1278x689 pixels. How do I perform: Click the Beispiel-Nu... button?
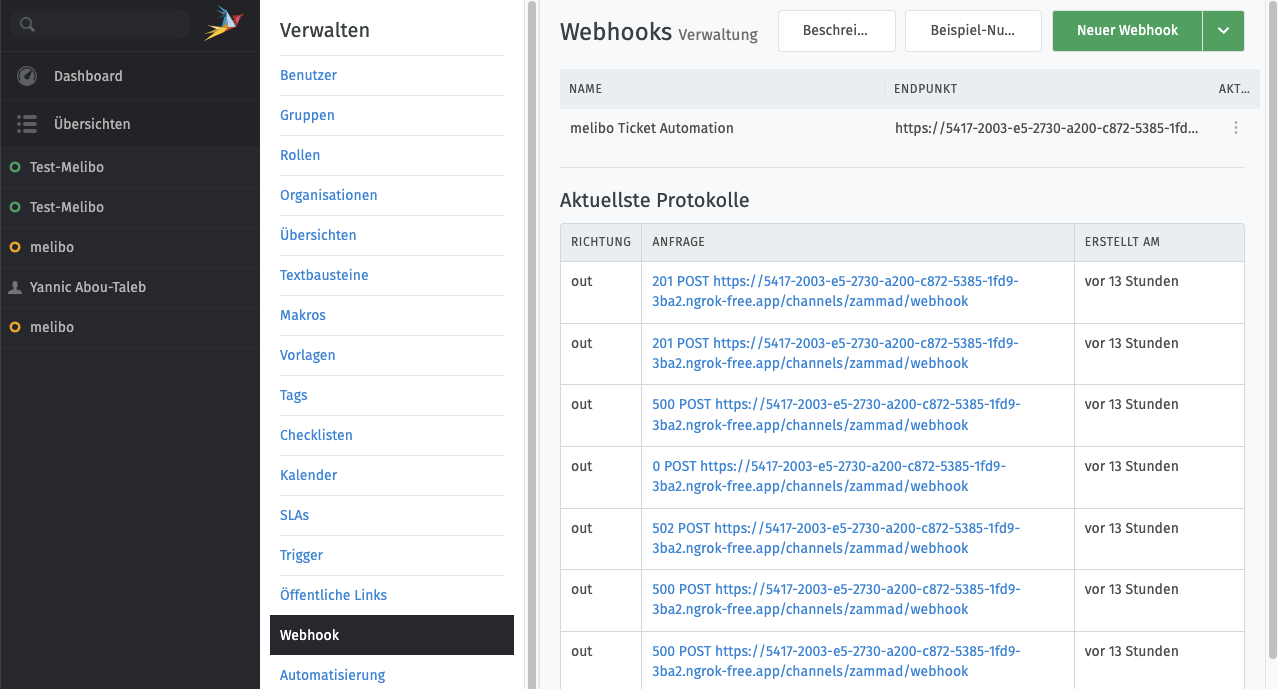tap(972, 31)
